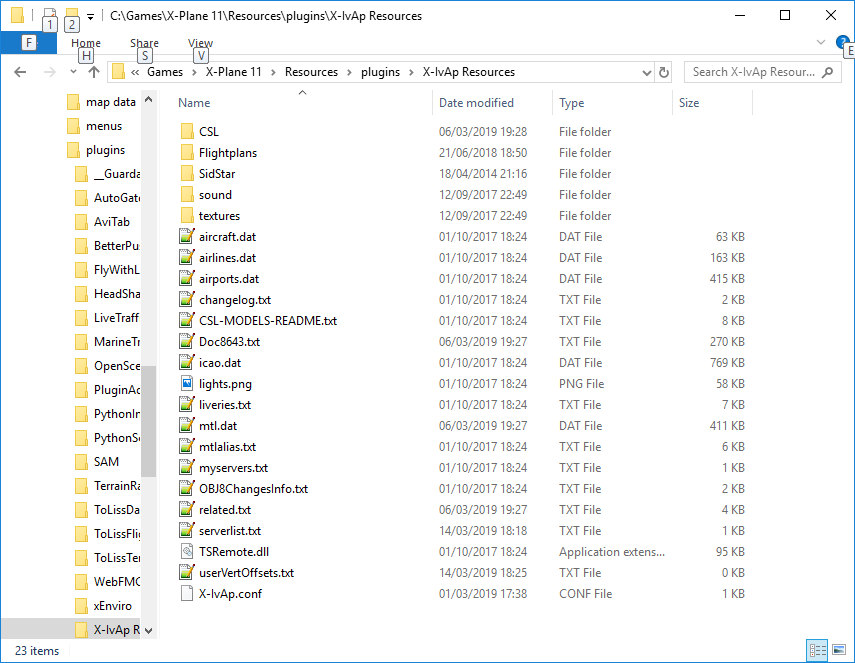The height and width of the screenshot is (663, 855).
Task: Click the search magnifier icon
Action: click(828, 72)
